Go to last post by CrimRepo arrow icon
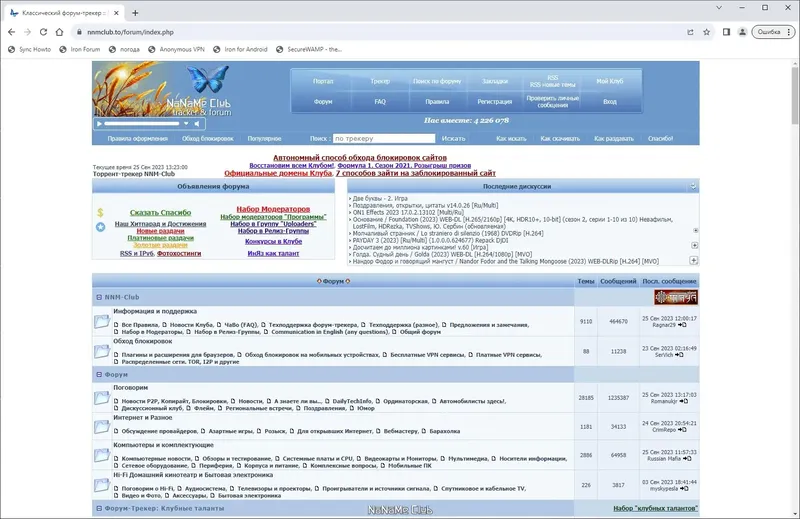The image size is (800, 519). click(x=682, y=430)
